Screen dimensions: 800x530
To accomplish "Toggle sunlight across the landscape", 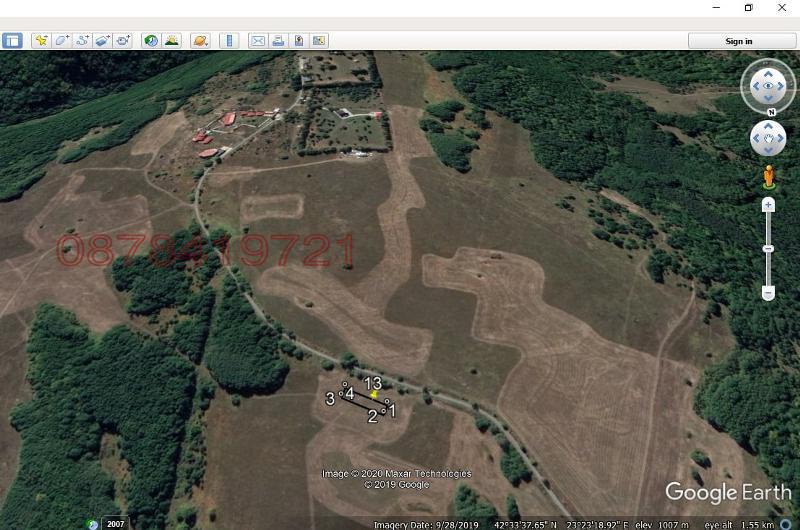I will pos(171,41).
